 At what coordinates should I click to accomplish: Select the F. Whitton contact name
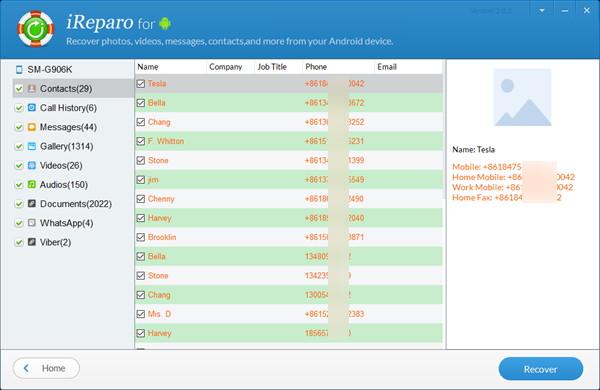[x=166, y=141]
